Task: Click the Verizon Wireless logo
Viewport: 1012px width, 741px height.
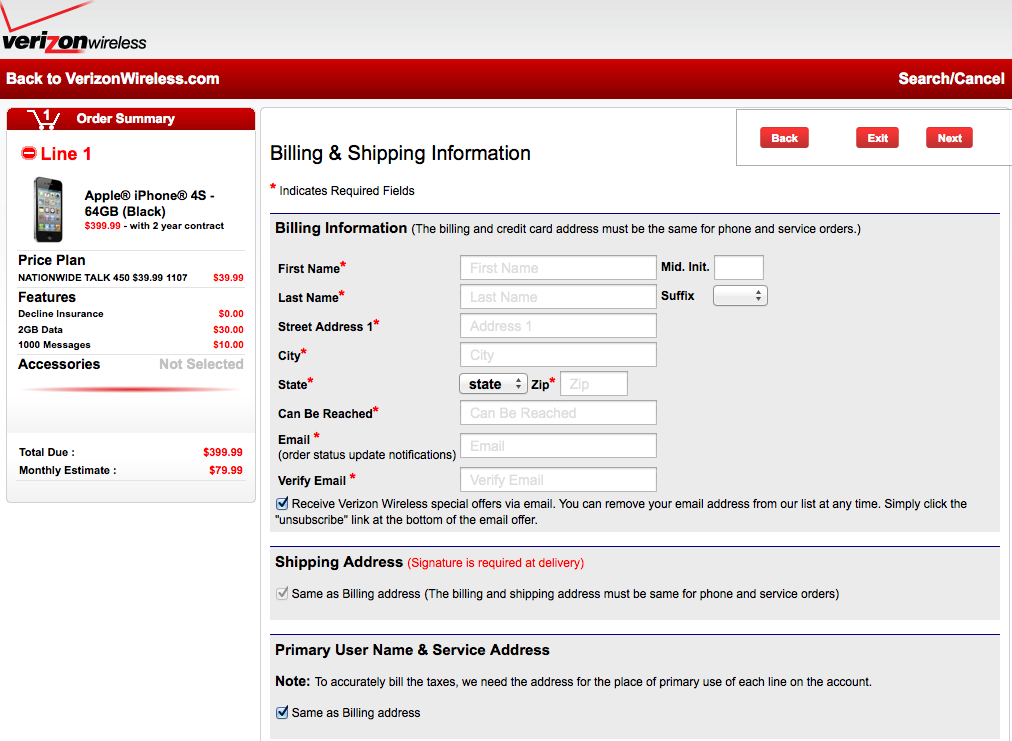Action: click(x=74, y=28)
